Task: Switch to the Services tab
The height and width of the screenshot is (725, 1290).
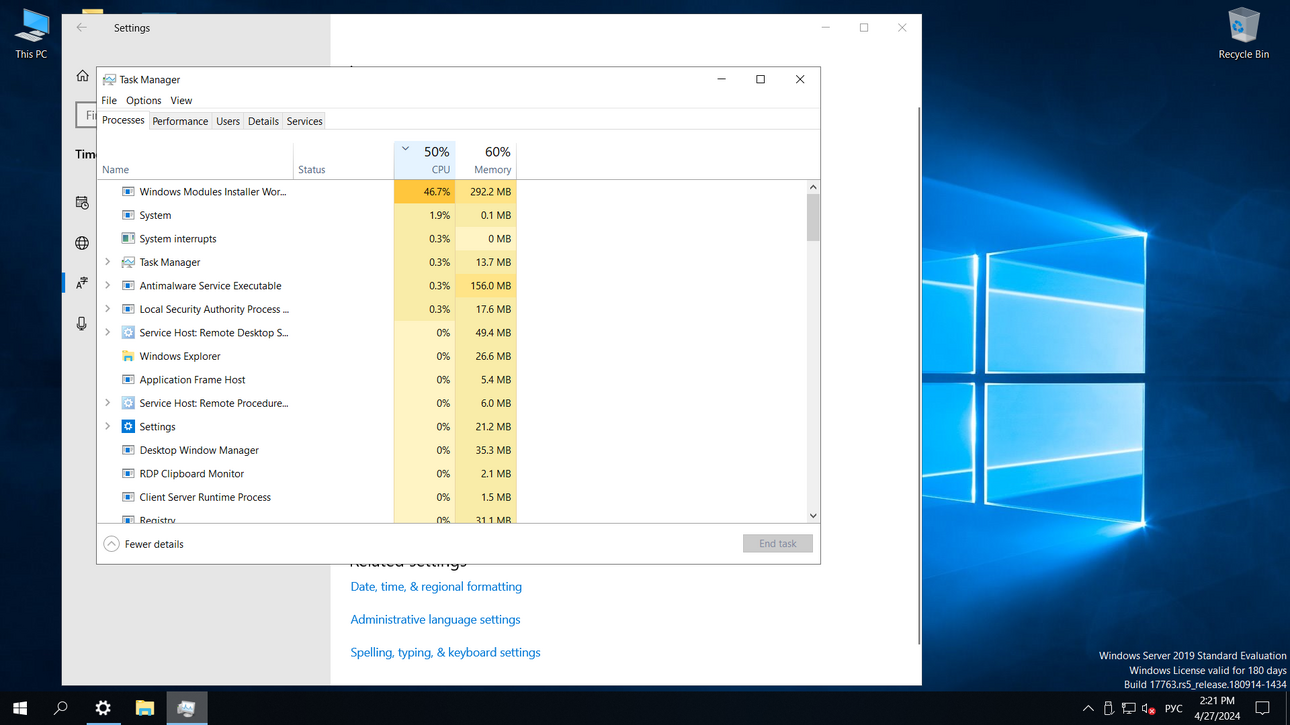Action: [304, 121]
